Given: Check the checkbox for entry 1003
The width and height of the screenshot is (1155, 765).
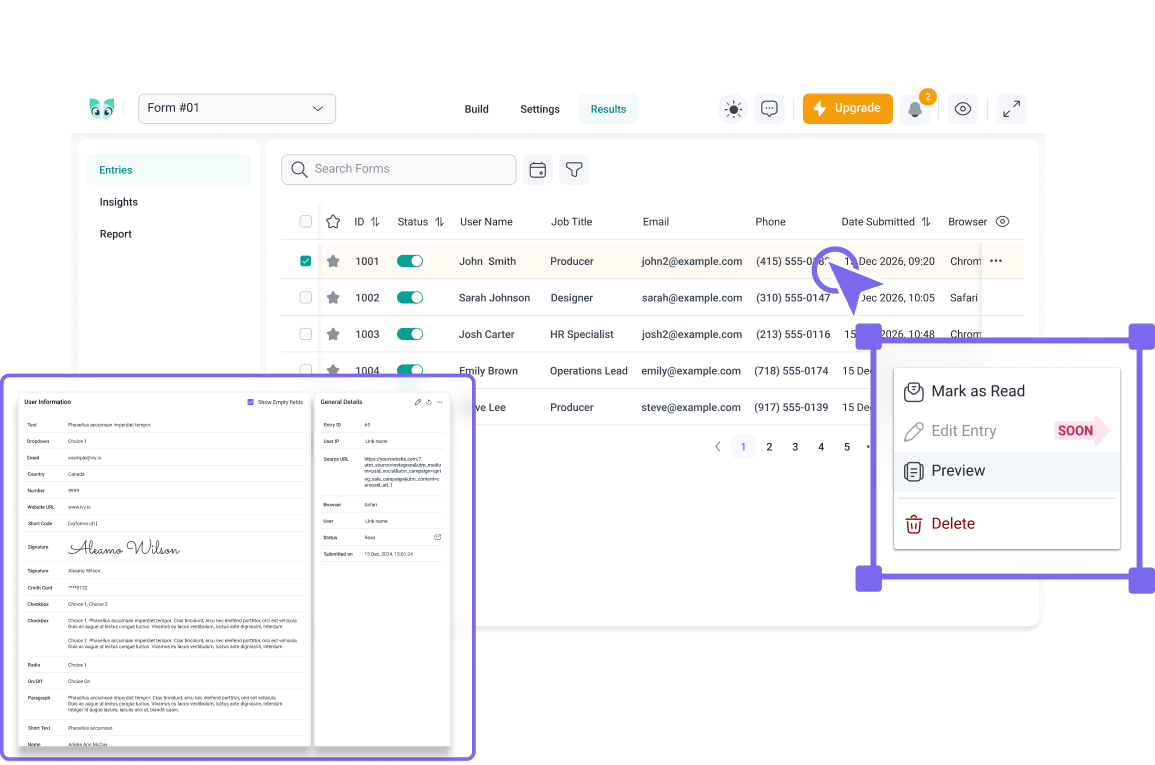Looking at the screenshot, I should pyautogui.click(x=306, y=334).
